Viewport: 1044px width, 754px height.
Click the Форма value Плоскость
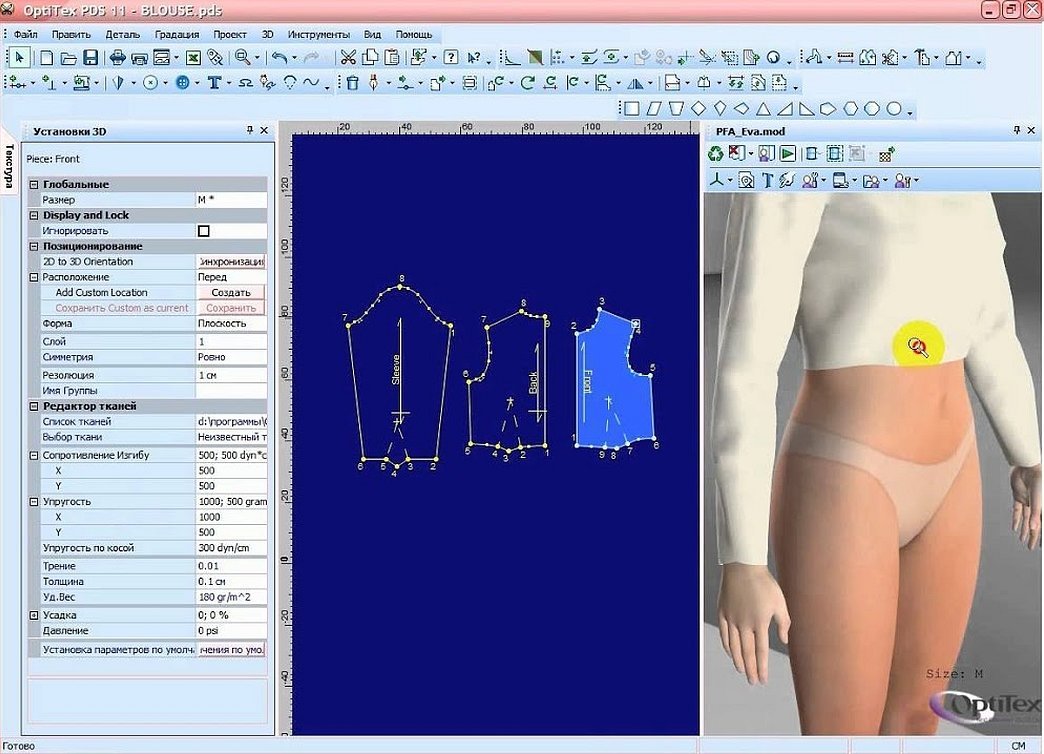tap(231, 324)
